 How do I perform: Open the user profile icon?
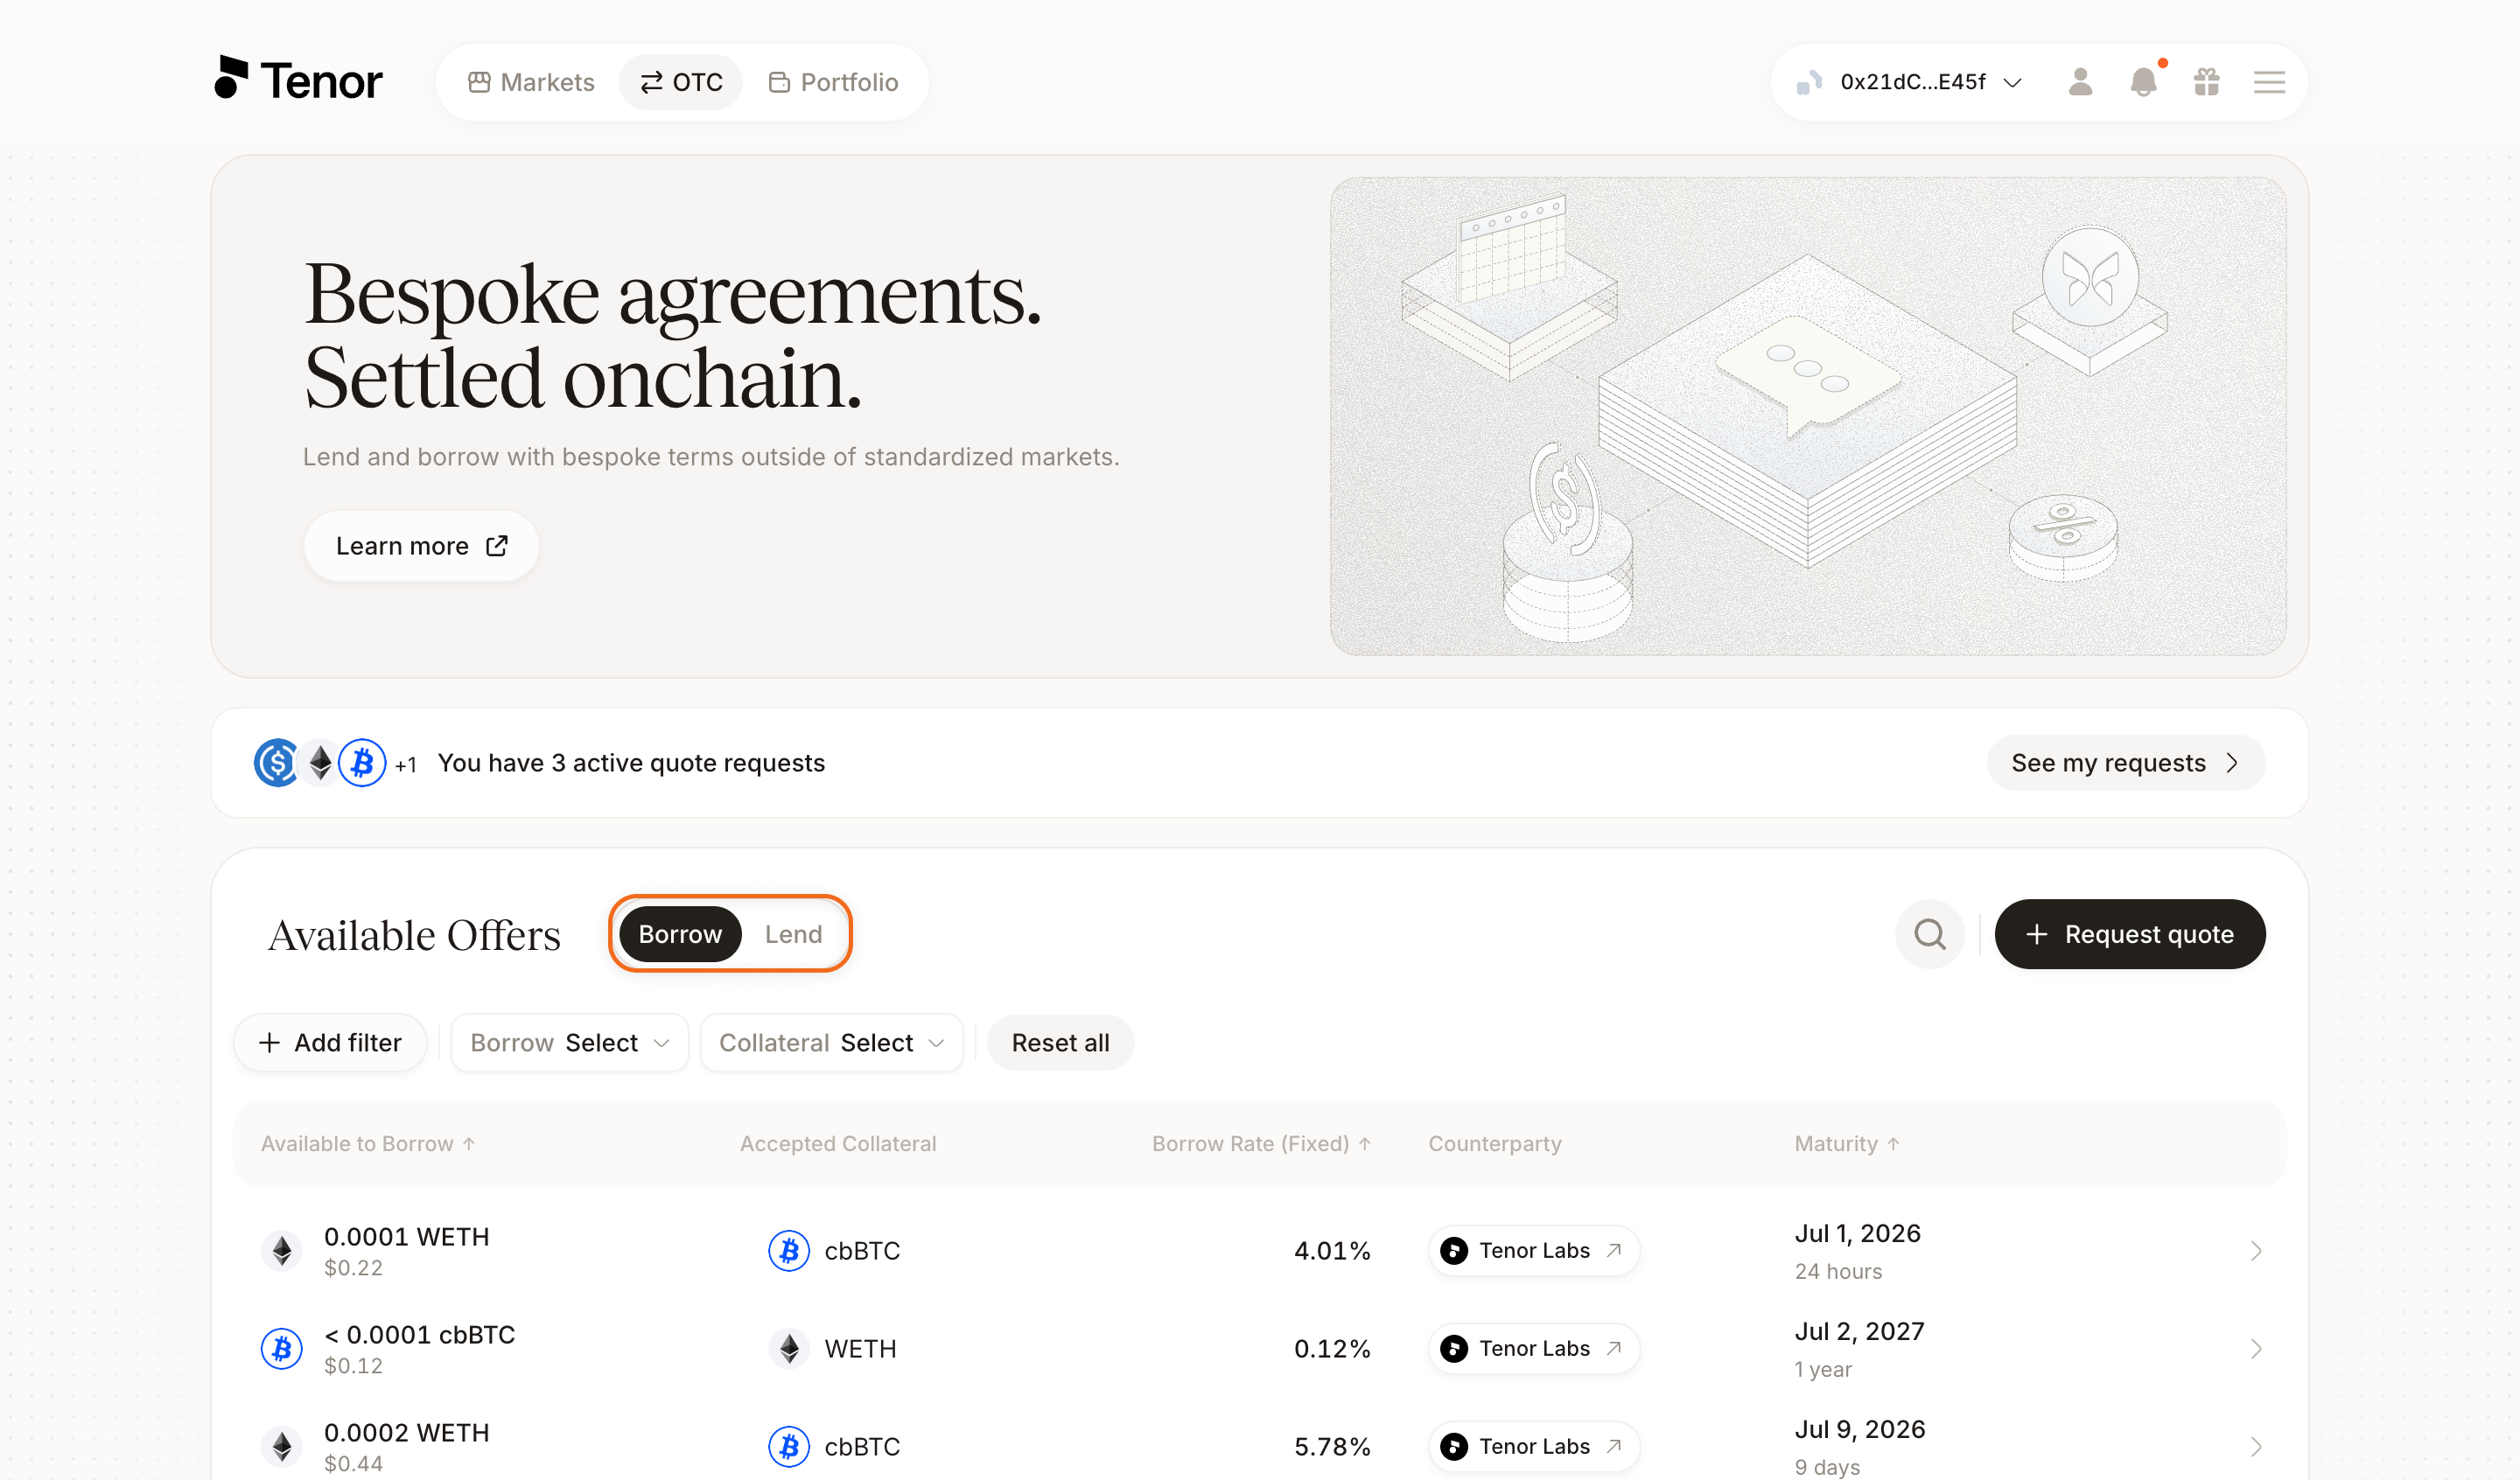(x=2080, y=82)
